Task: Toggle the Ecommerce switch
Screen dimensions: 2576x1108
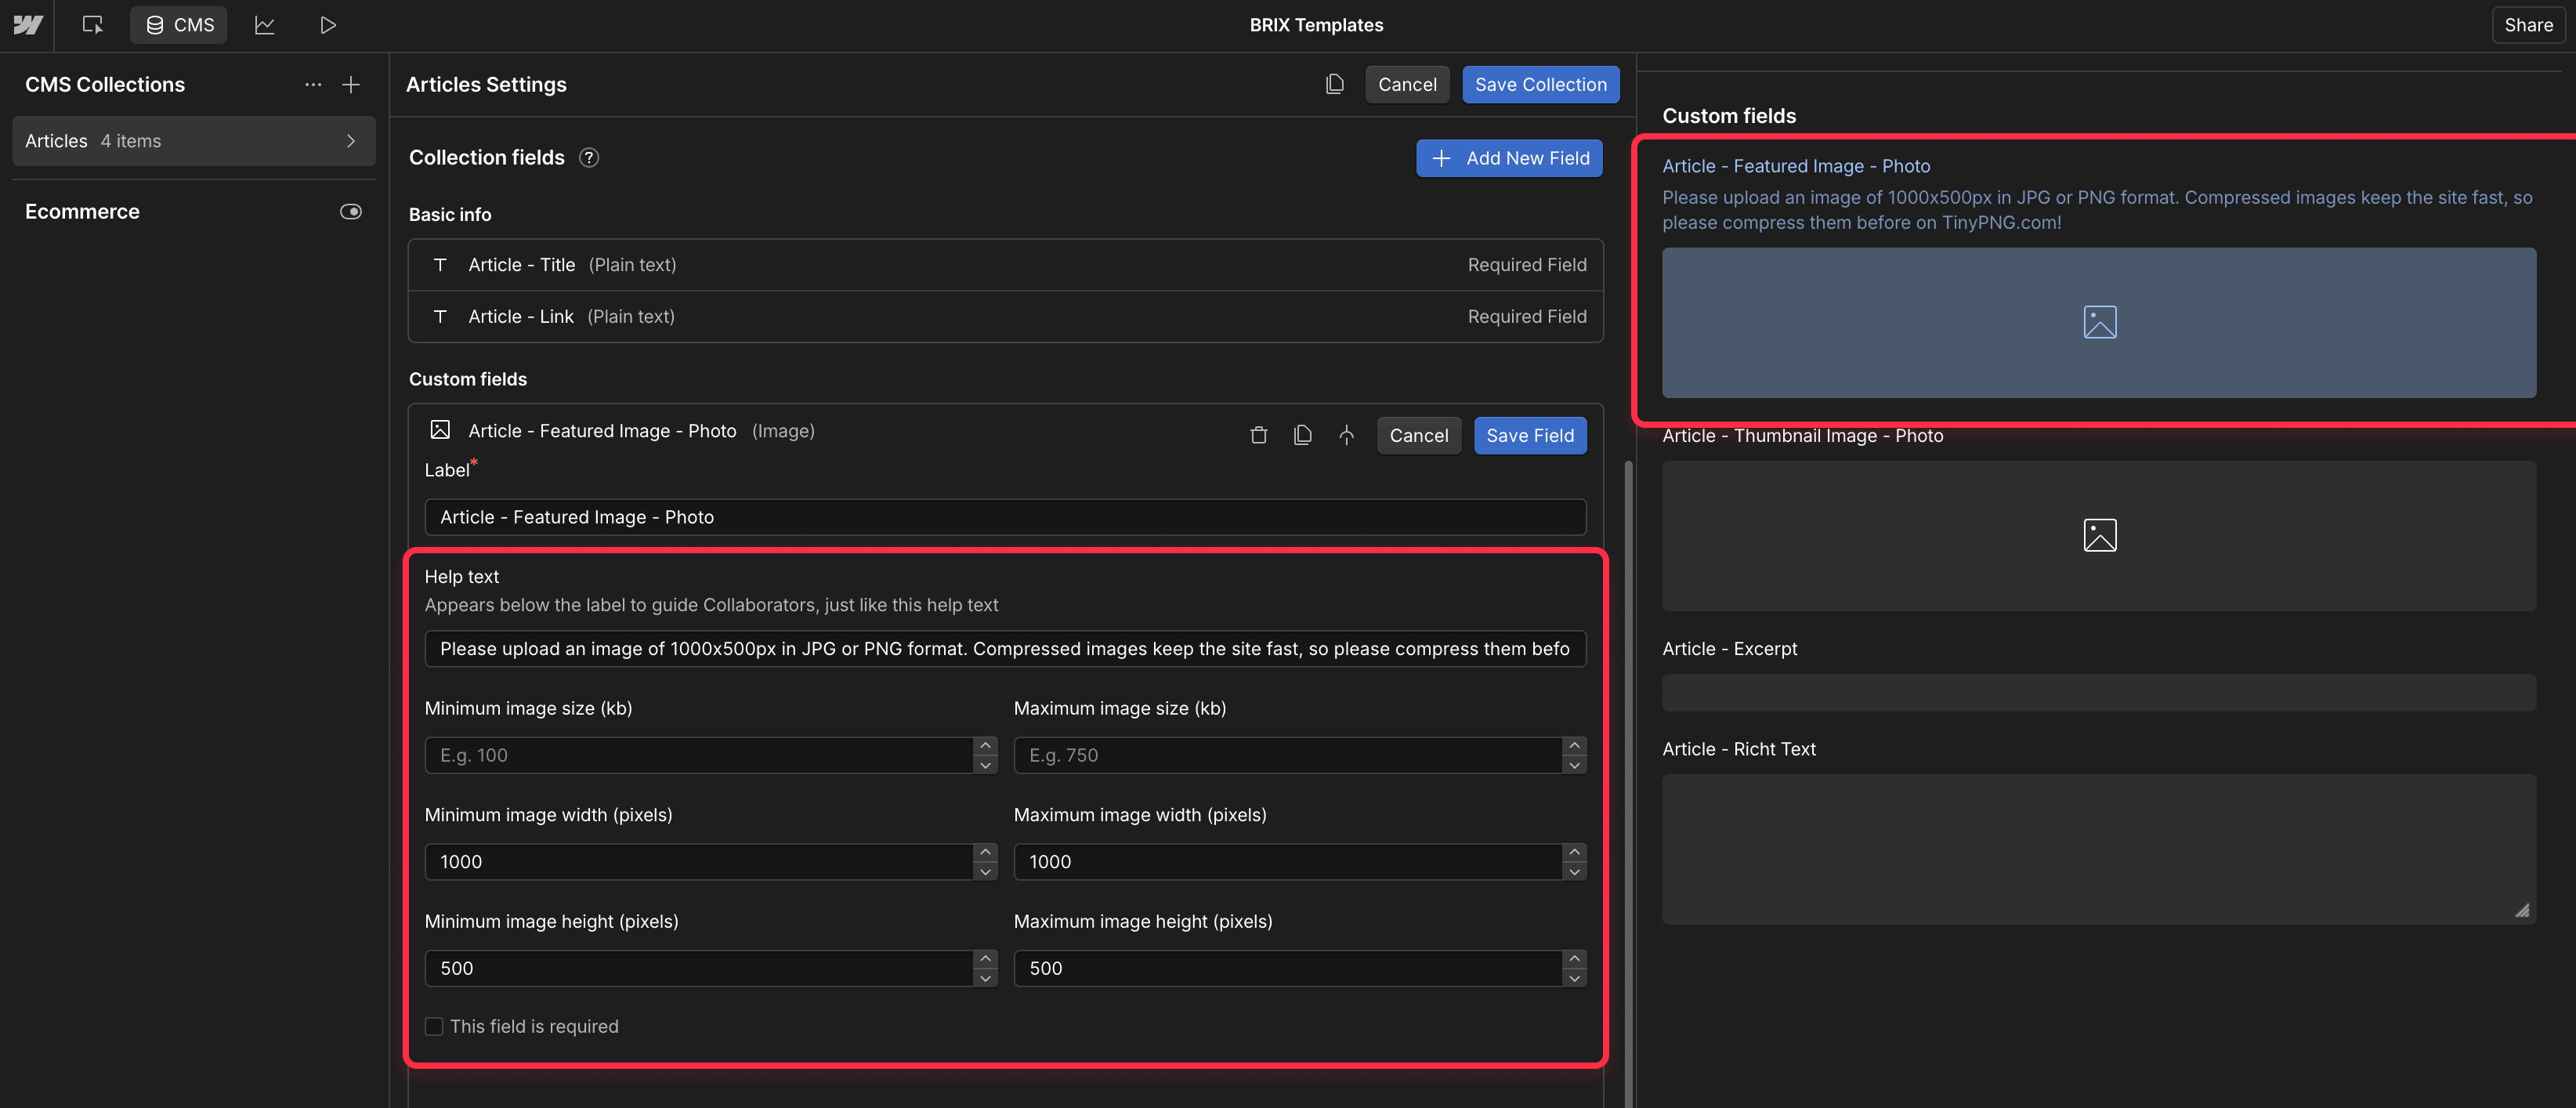Action: pyautogui.click(x=351, y=211)
